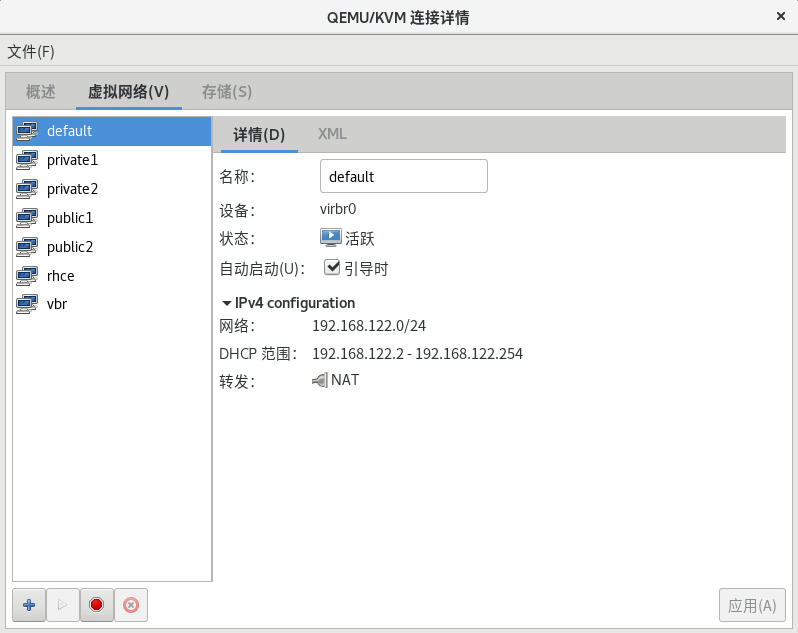Select the rhce network name text
Image resolution: width=798 pixels, height=633 pixels.
[61, 276]
